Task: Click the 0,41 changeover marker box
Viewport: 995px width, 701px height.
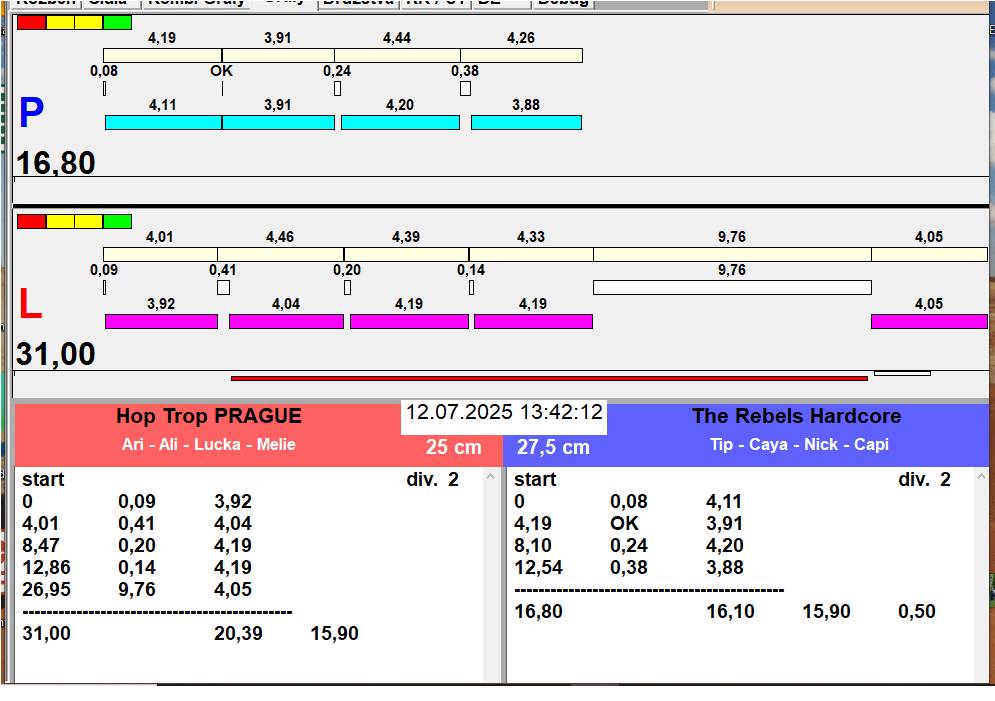Action: point(223,288)
